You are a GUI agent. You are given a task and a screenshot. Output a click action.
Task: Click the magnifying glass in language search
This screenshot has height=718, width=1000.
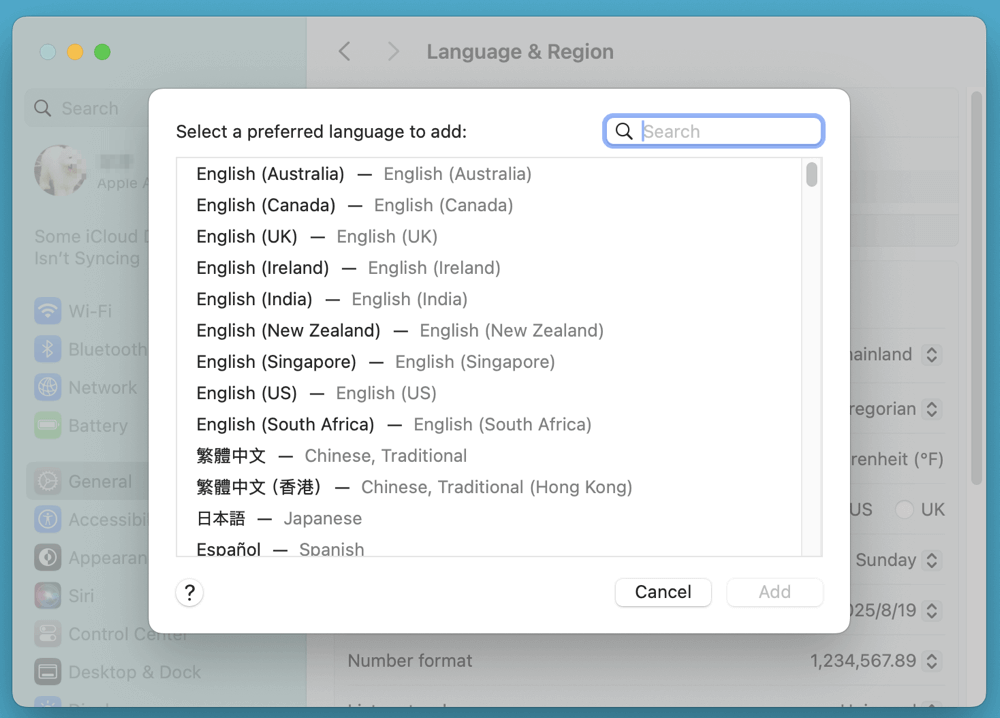624,131
